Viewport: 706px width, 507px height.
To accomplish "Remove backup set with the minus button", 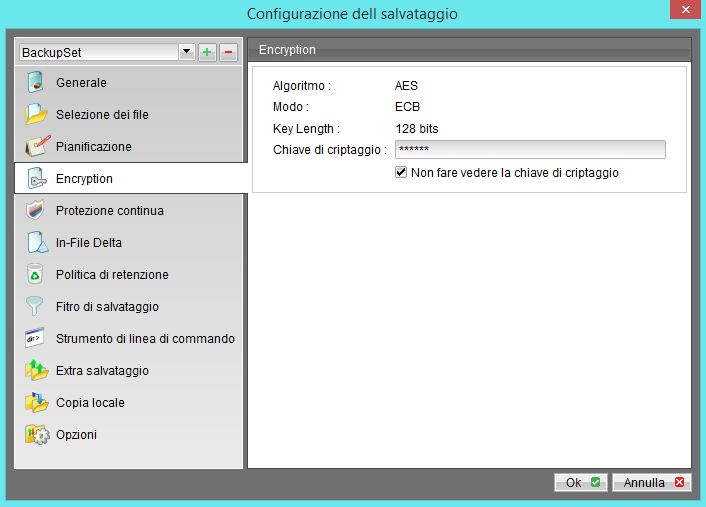I will tap(228, 52).
